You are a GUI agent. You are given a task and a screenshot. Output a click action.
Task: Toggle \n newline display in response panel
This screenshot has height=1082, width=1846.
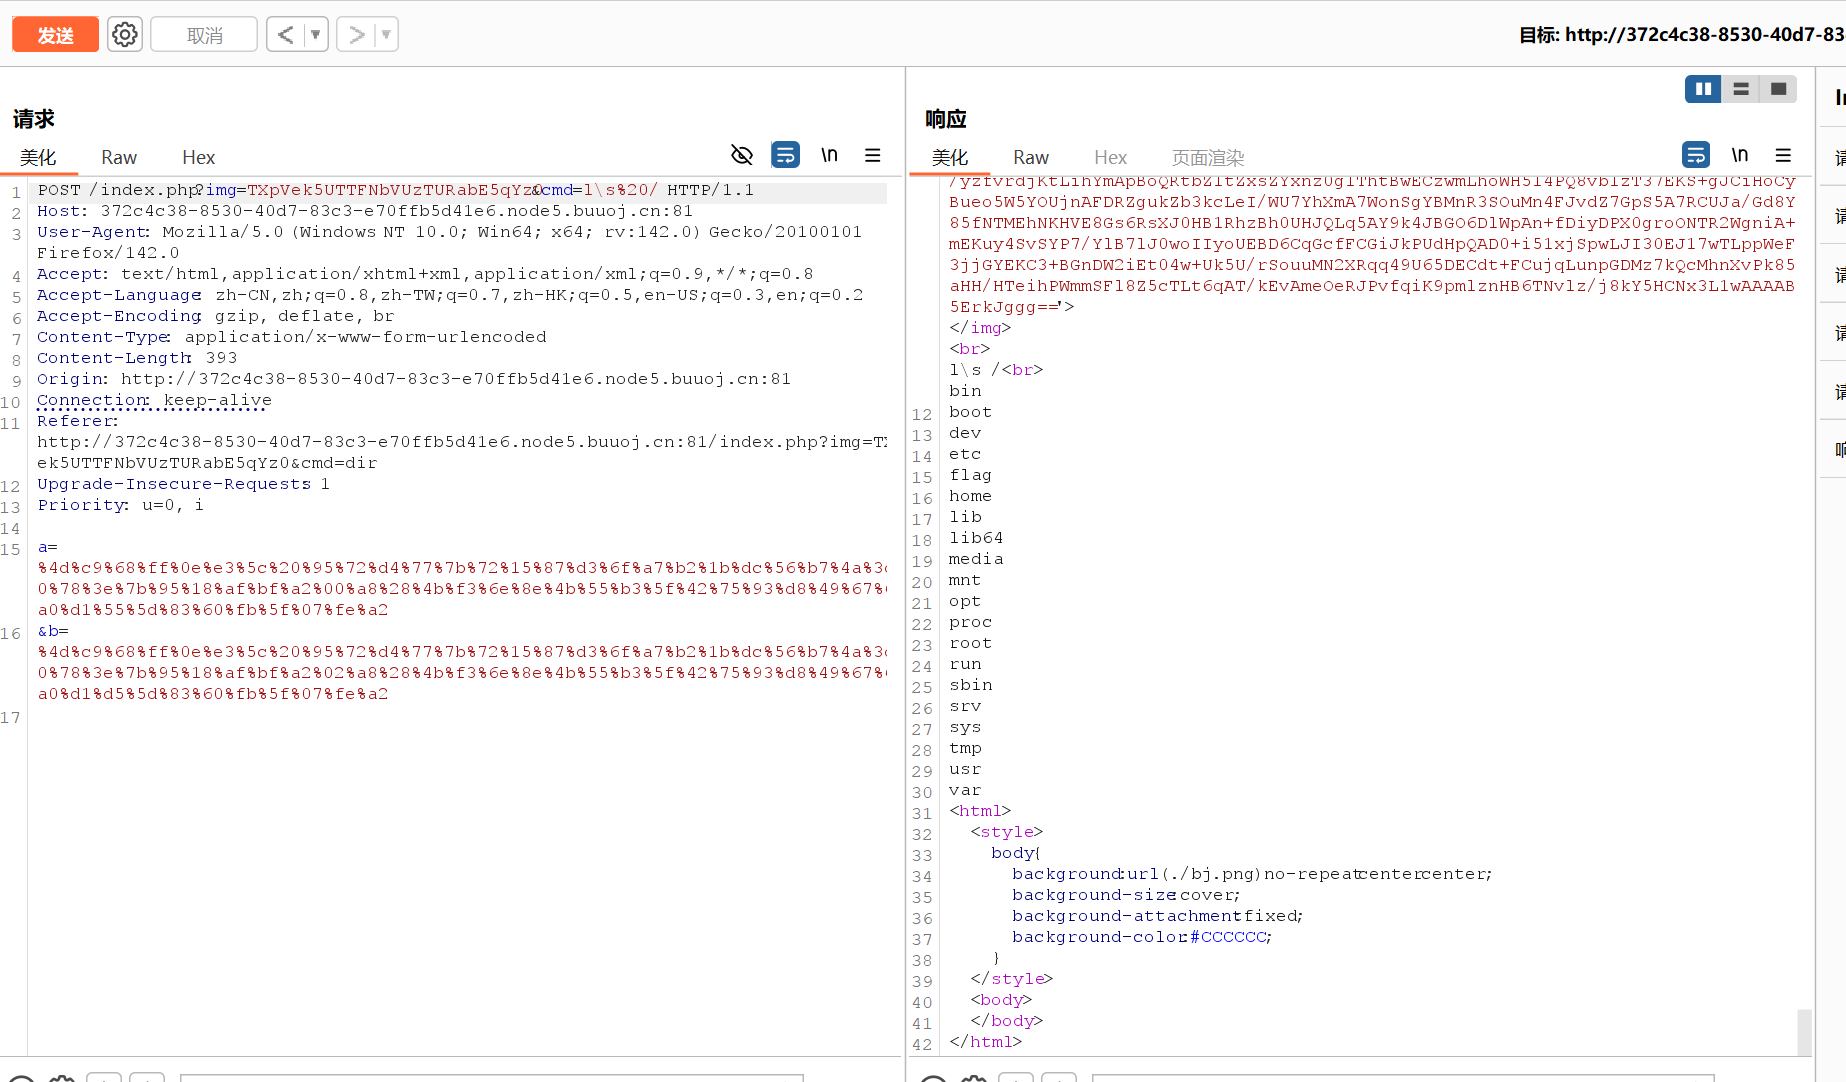[1740, 155]
